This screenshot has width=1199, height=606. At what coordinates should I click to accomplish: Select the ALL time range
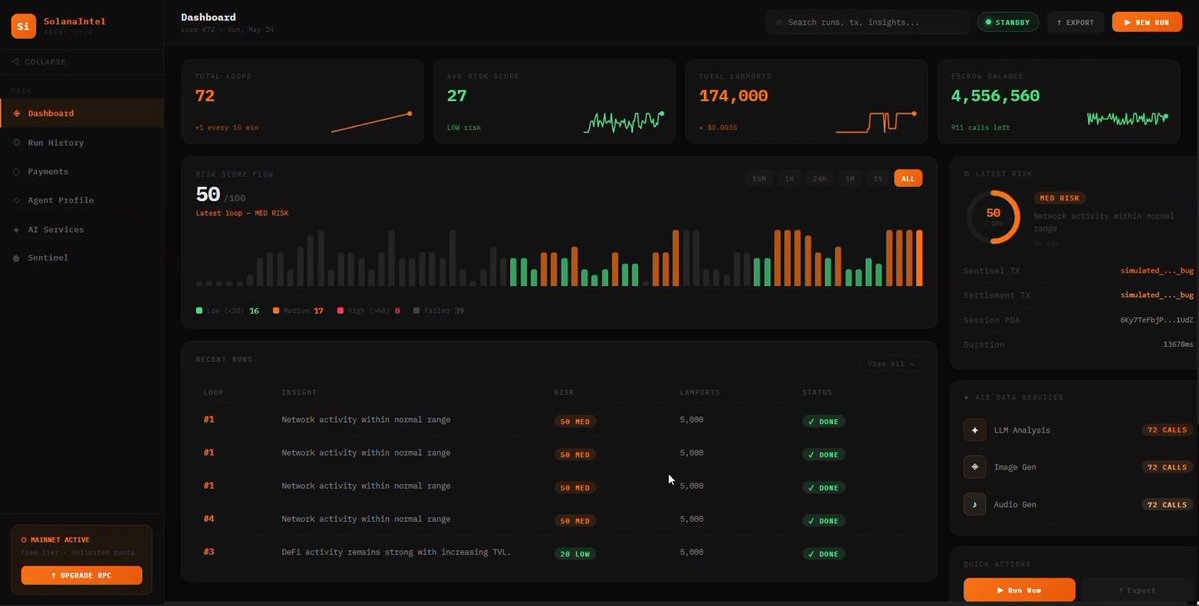point(908,179)
